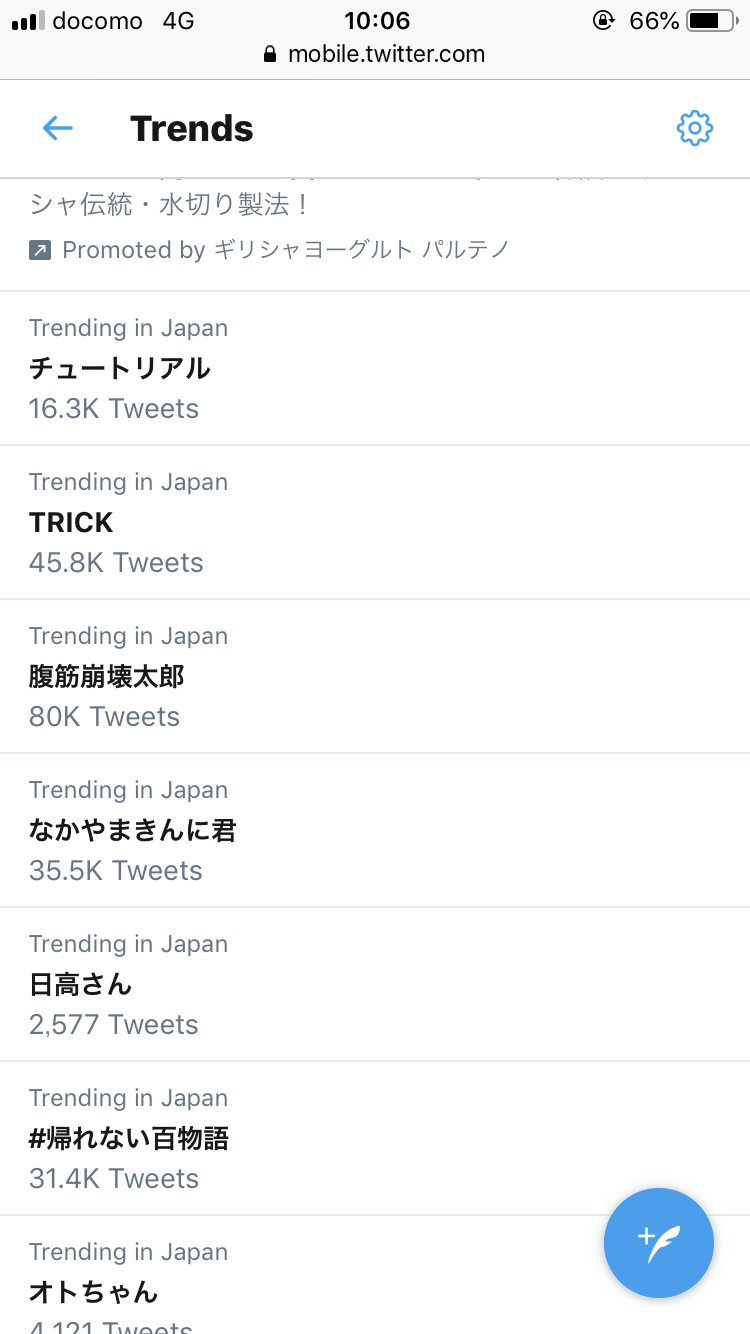Open the 日高さん trend

tap(81, 984)
